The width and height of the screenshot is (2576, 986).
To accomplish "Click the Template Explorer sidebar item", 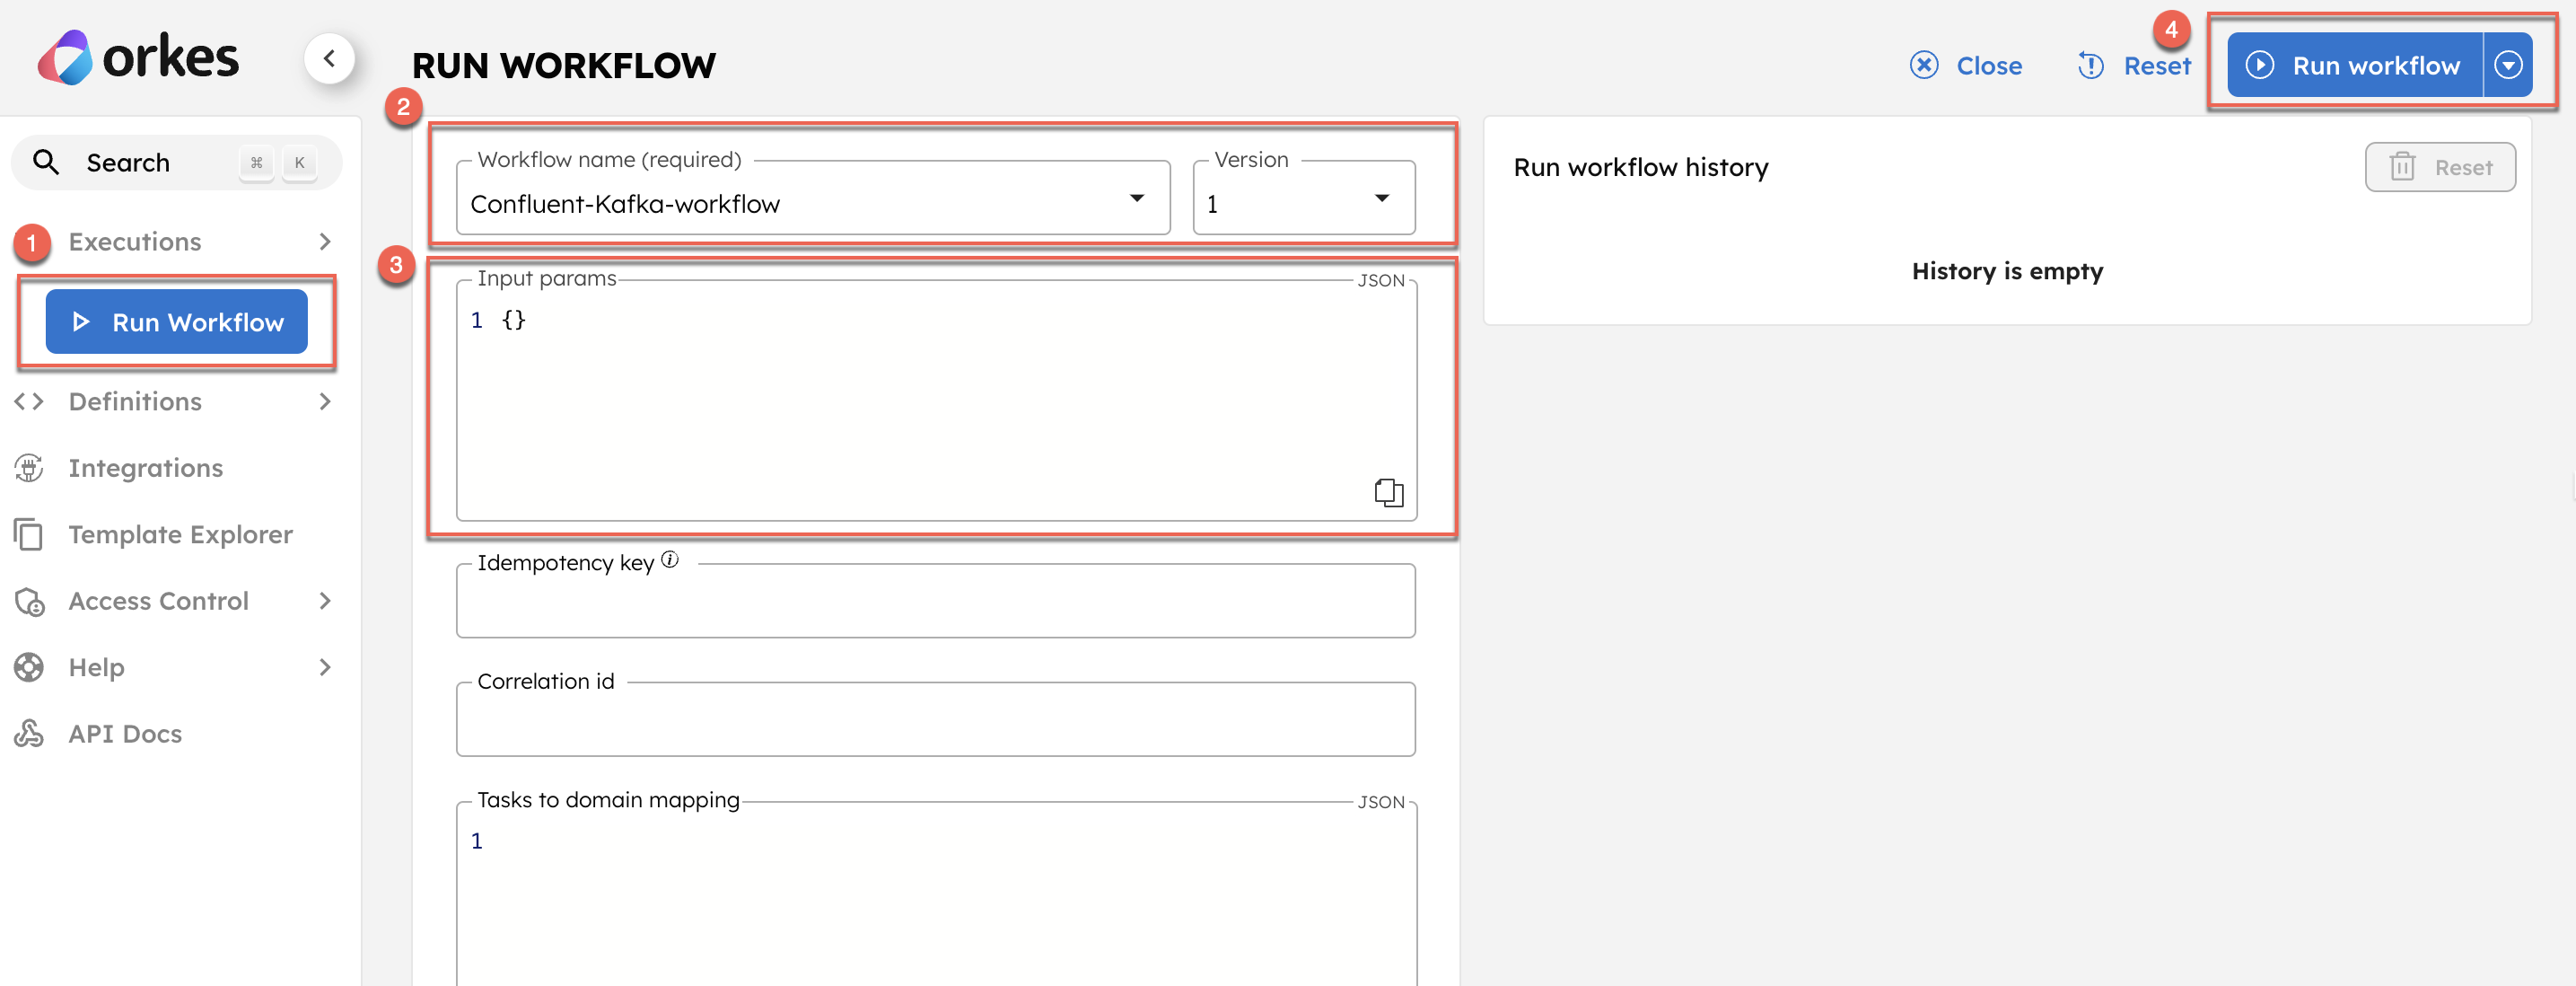I will 180,534.
